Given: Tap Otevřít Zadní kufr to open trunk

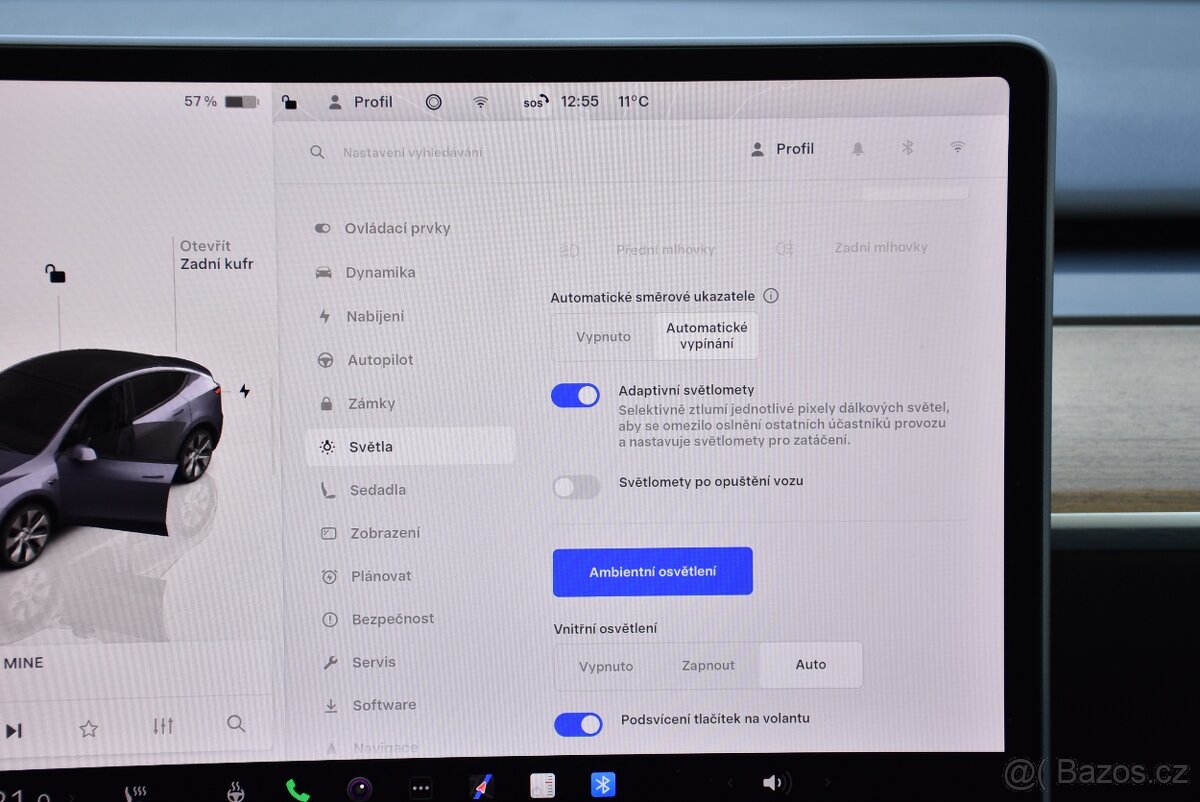Looking at the screenshot, I should coord(218,255).
